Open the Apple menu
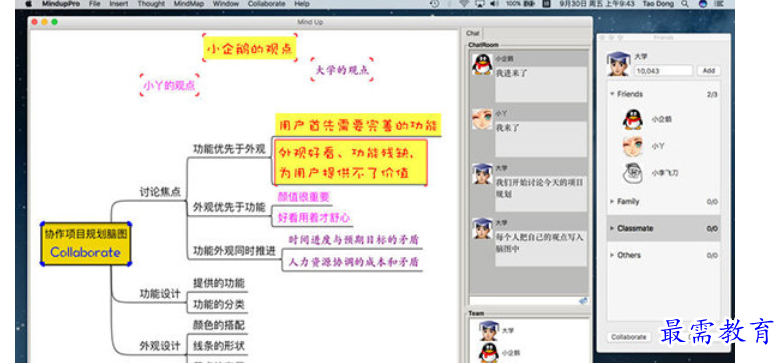The width and height of the screenshot is (782, 363). pos(28,3)
